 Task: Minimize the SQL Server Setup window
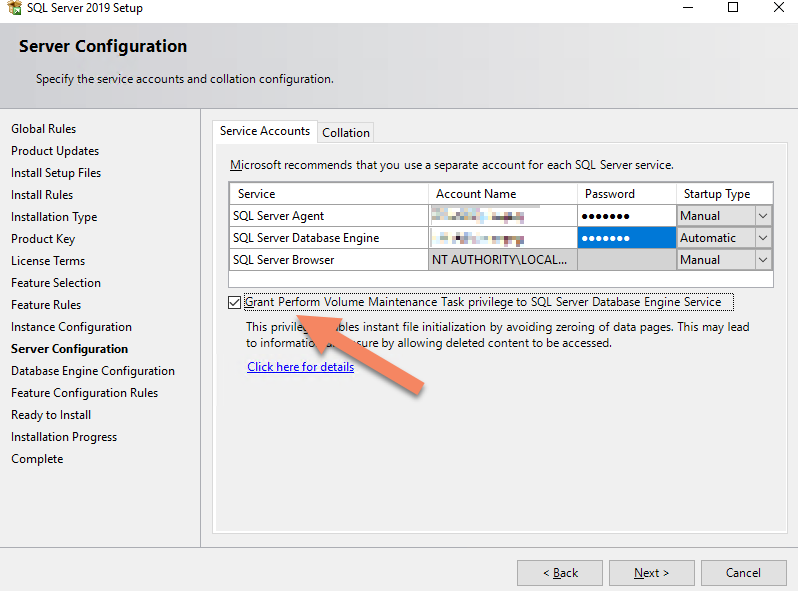(x=685, y=8)
